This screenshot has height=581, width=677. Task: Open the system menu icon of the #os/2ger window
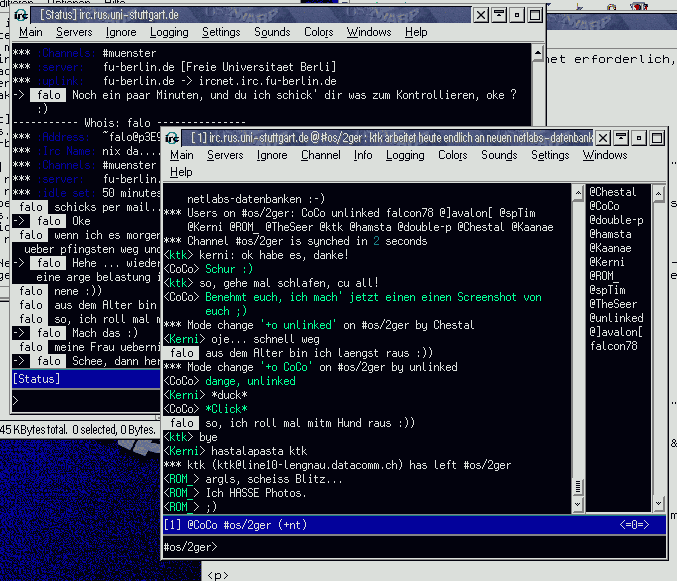[174, 137]
